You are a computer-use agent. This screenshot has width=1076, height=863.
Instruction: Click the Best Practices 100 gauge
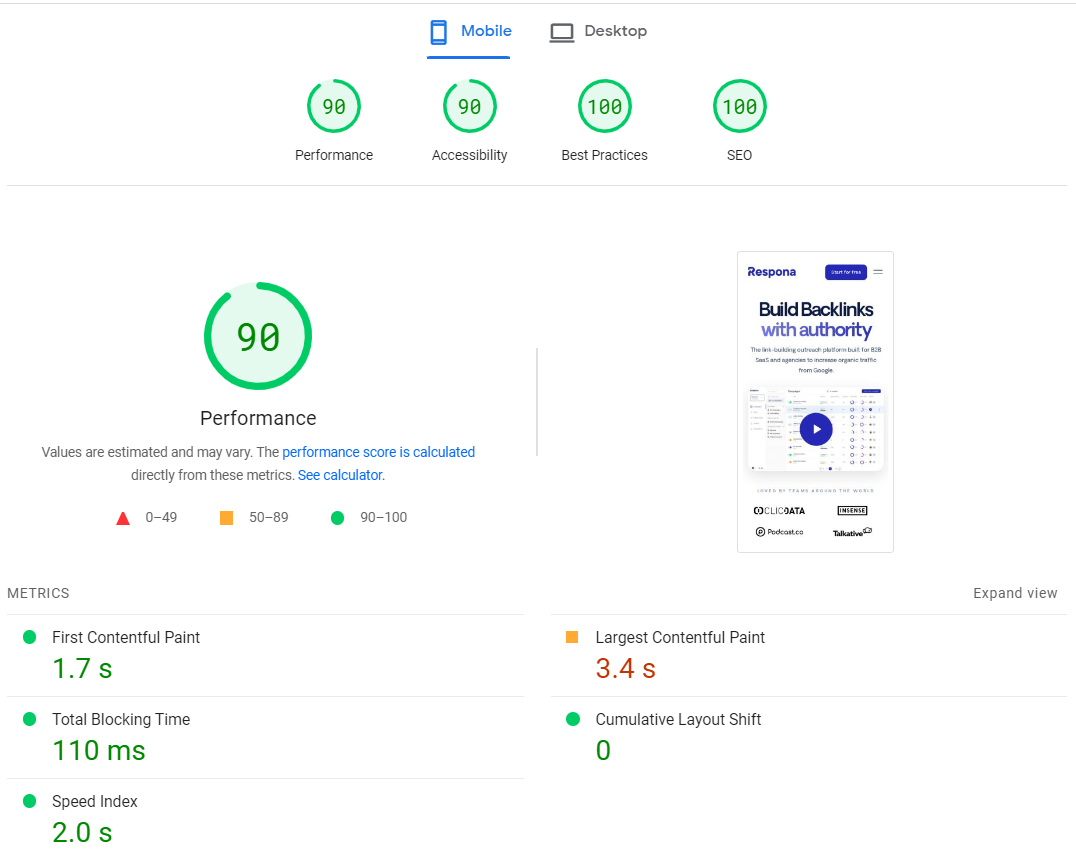pos(604,105)
